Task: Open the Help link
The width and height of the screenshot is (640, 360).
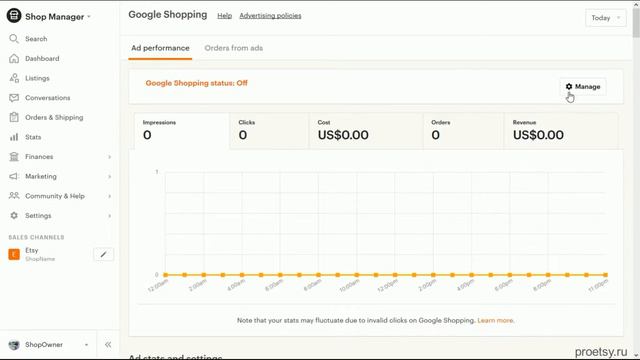Action: pyautogui.click(x=224, y=16)
